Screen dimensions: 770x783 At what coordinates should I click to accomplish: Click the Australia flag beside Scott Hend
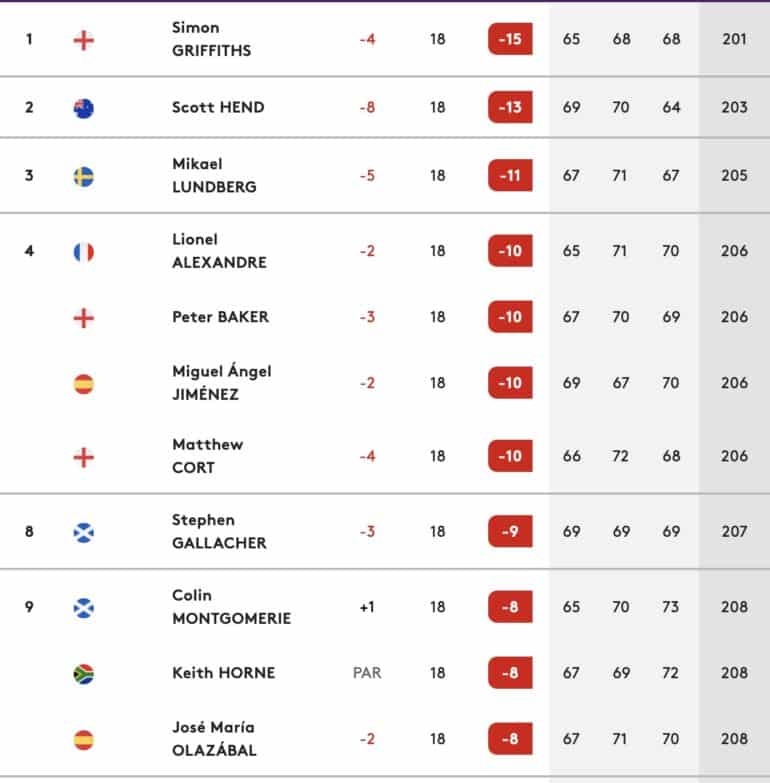(83, 108)
